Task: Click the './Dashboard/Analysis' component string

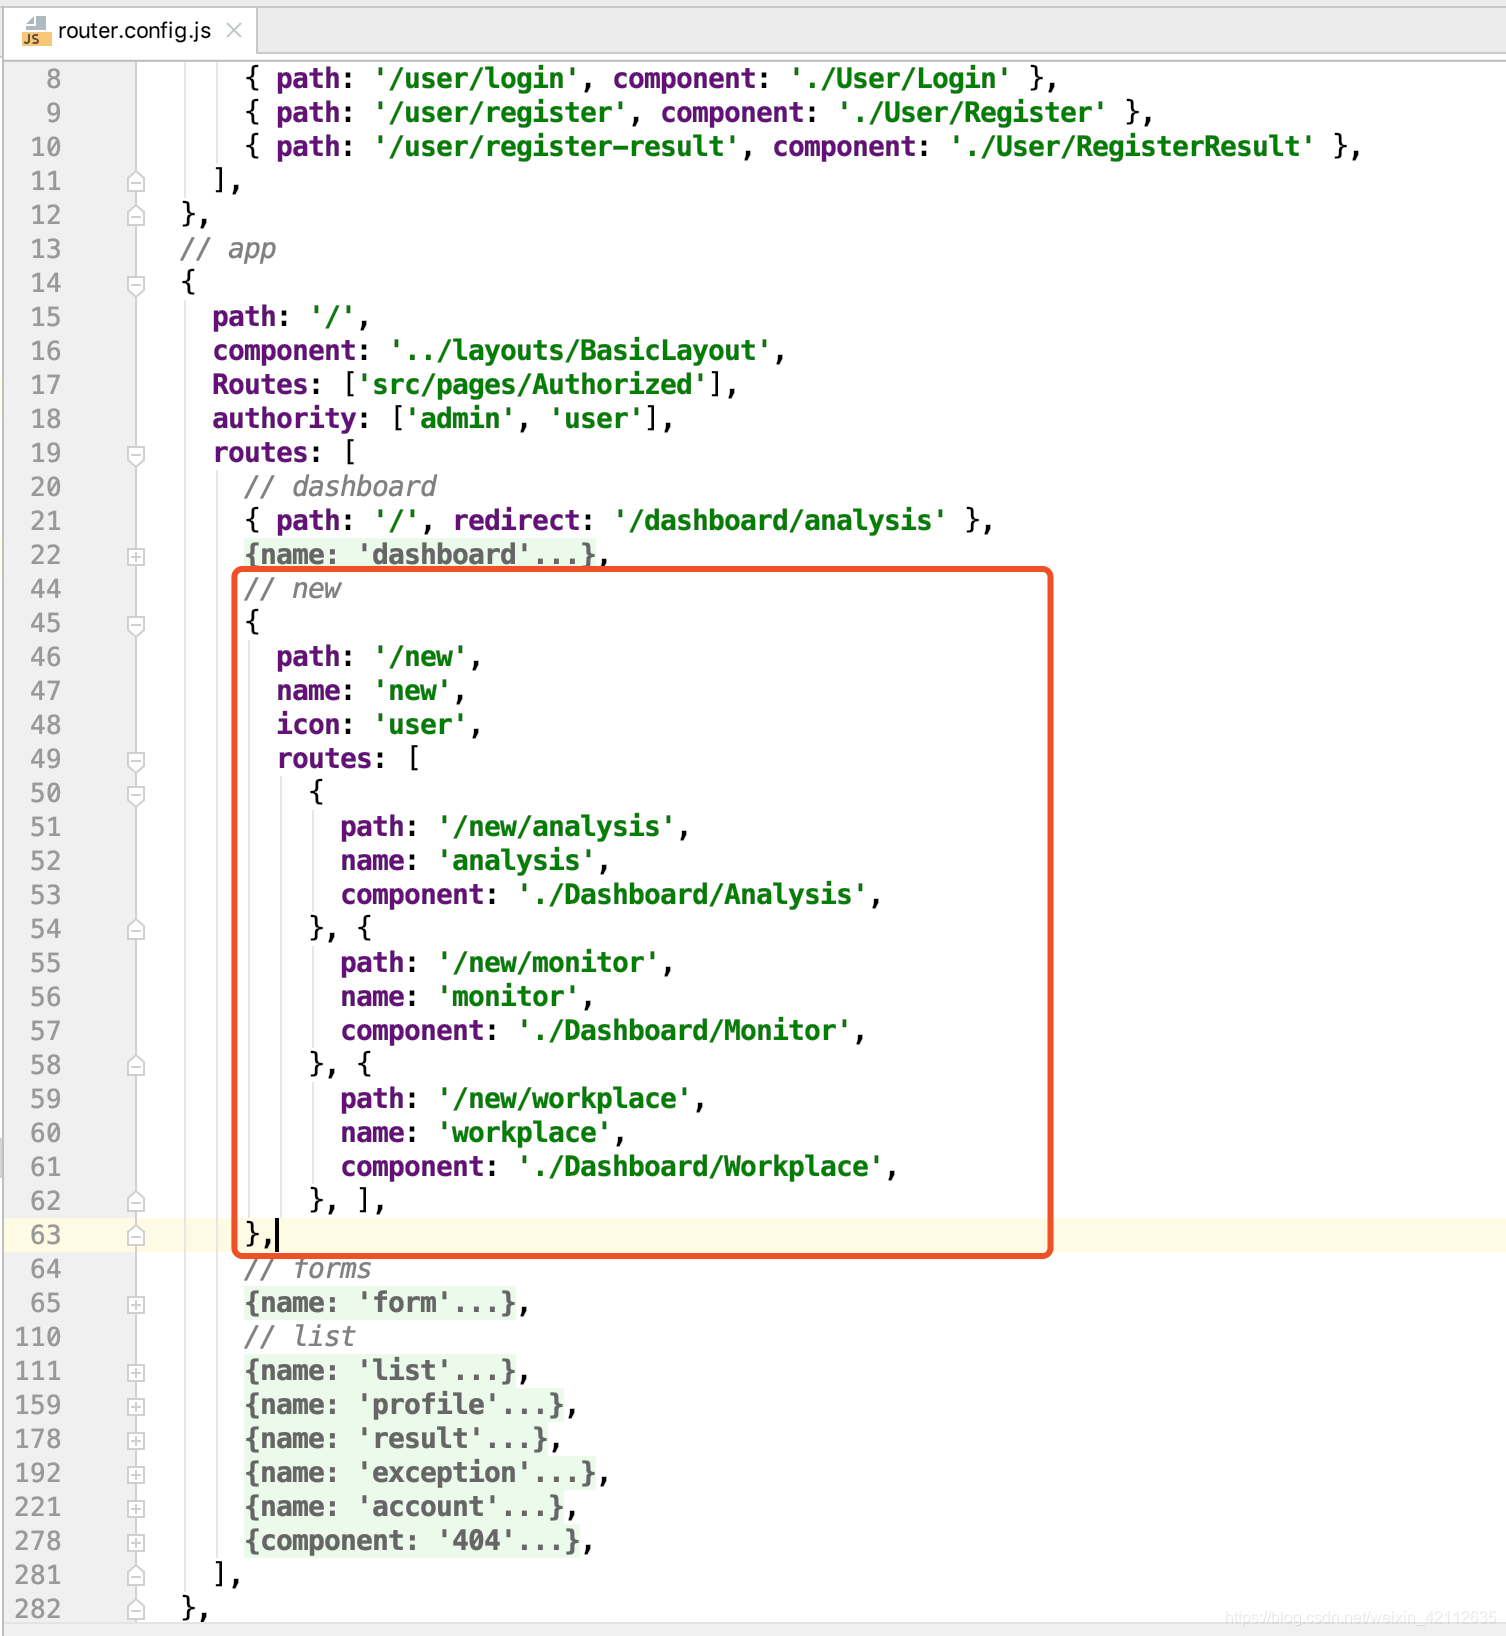Action: 692,895
